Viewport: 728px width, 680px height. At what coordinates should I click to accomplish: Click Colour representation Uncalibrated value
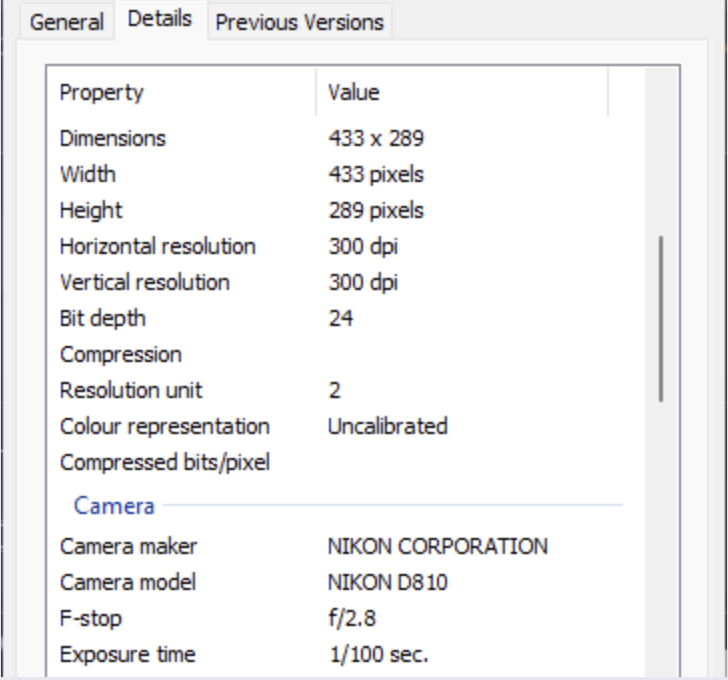(x=387, y=426)
